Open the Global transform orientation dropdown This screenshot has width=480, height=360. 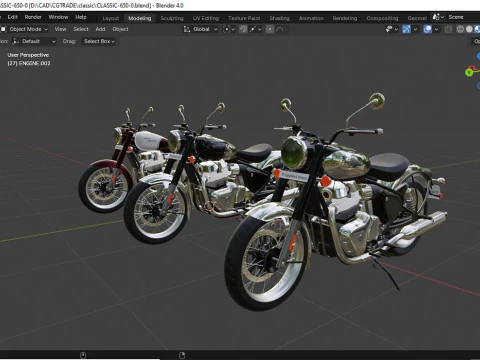pos(201,29)
